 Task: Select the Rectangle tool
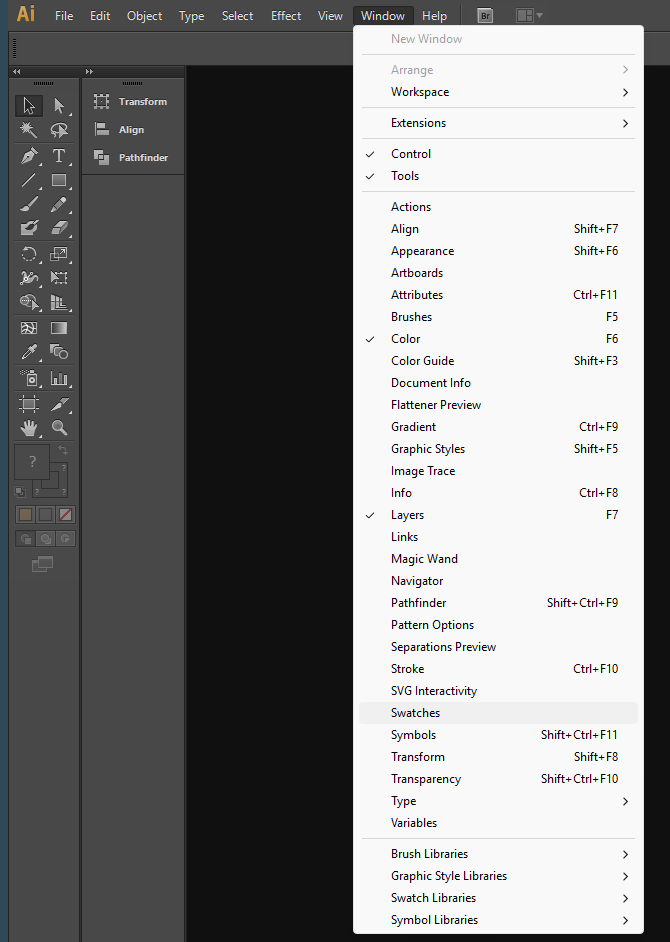click(59, 180)
